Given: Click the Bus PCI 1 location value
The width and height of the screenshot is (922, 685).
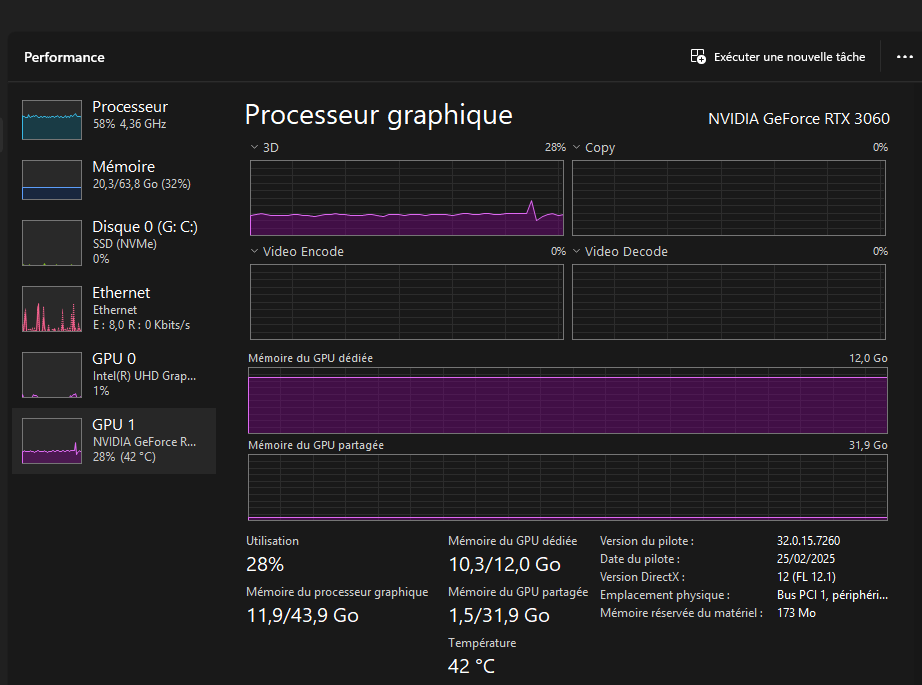Looking at the screenshot, I should click(832, 594).
